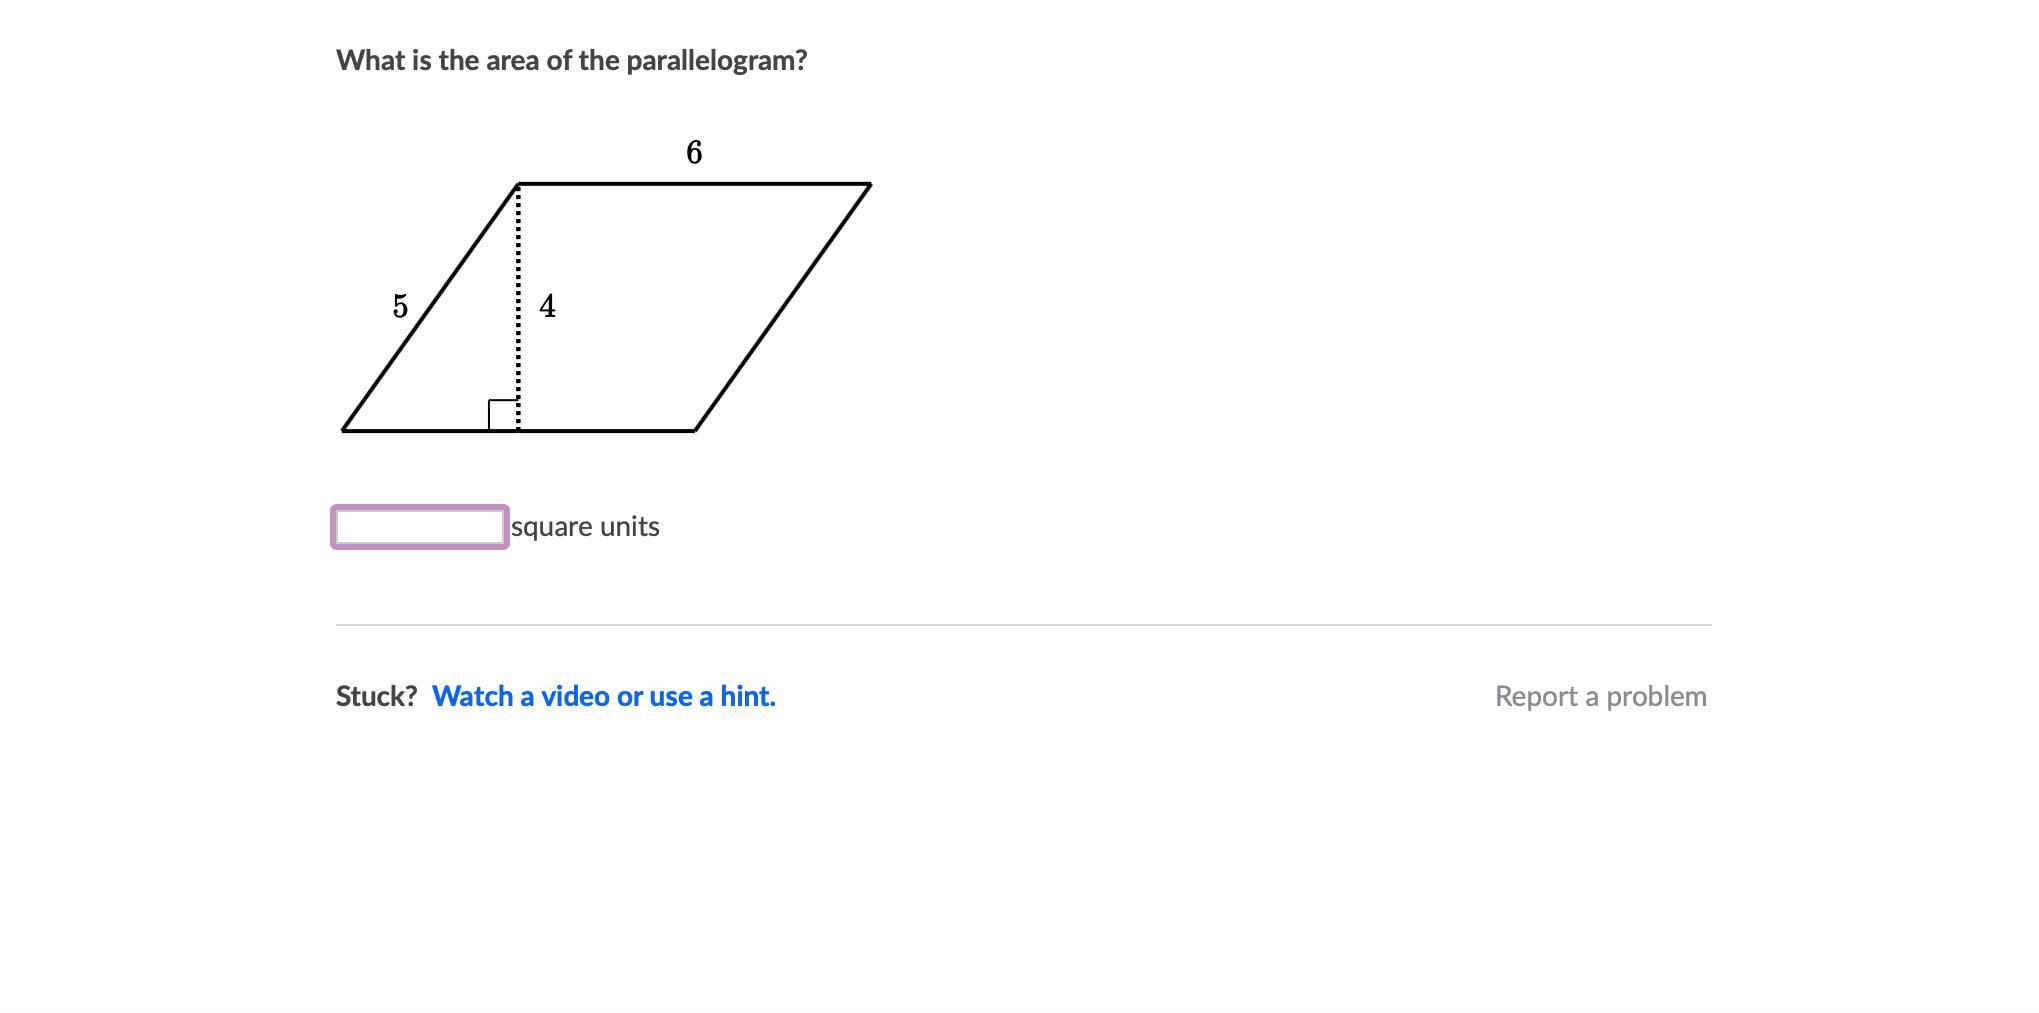Click the top-left vertex of the parallelogram
The width and height of the screenshot is (2039, 1013).
point(518,184)
